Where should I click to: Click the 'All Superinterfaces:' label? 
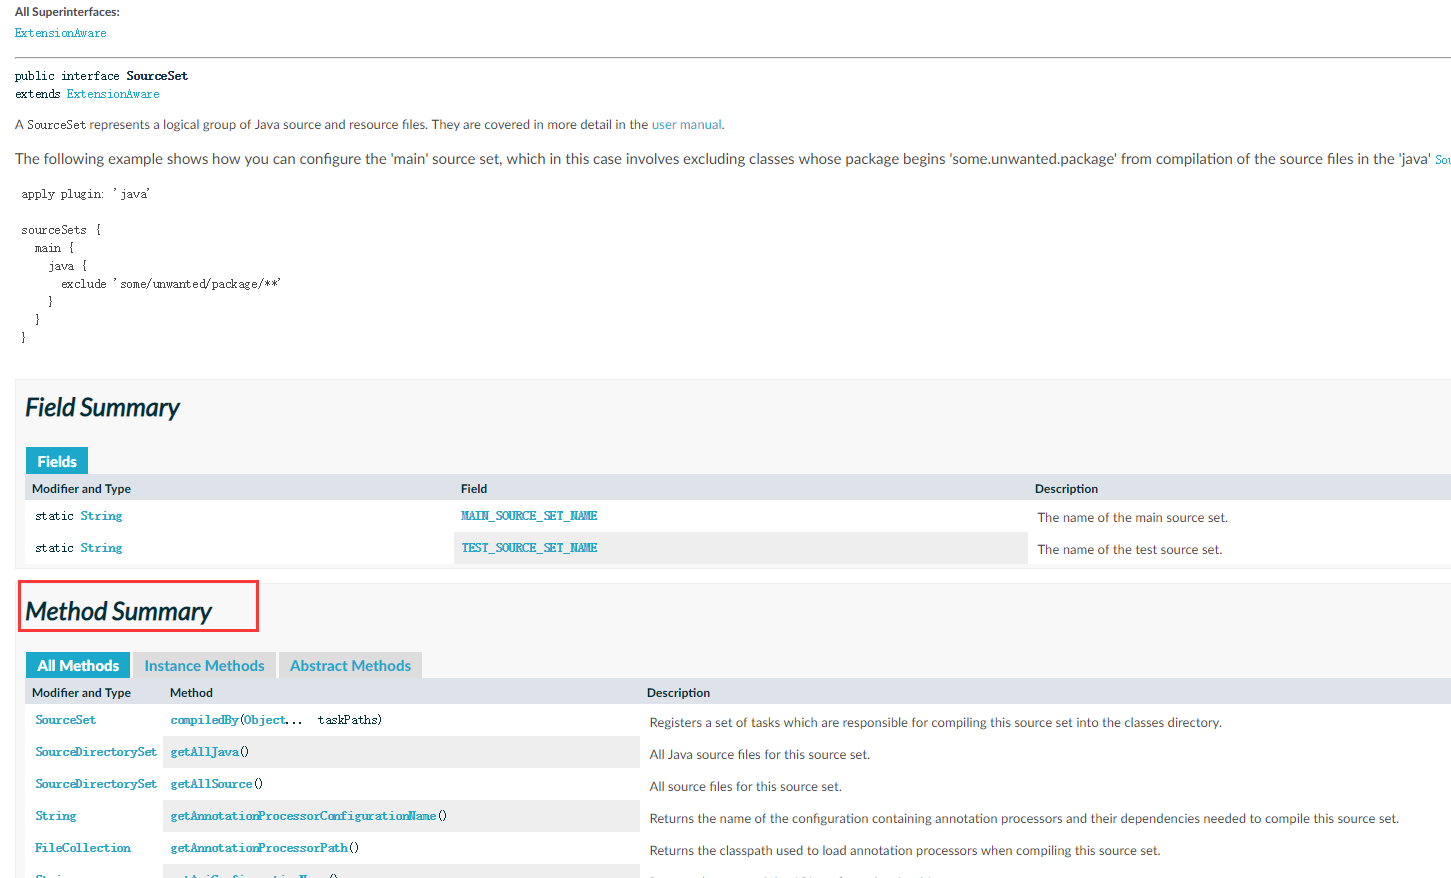point(67,12)
